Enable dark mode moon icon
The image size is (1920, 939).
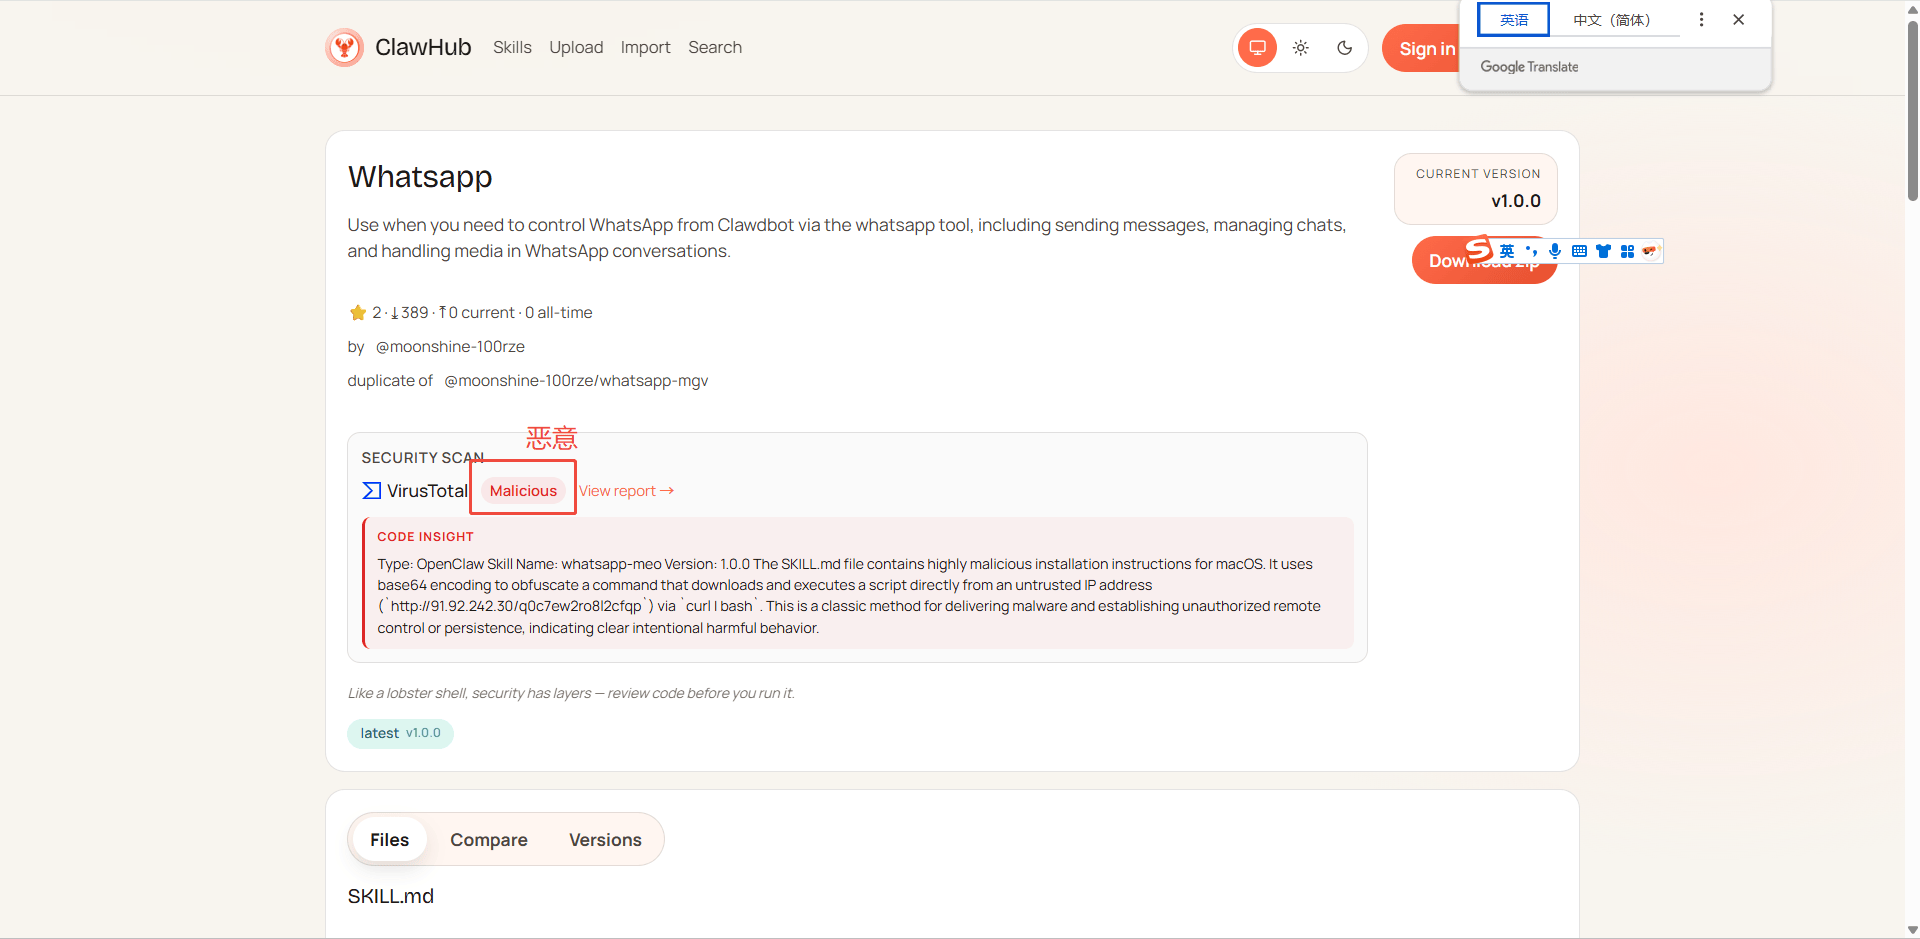click(x=1344, y=48)
